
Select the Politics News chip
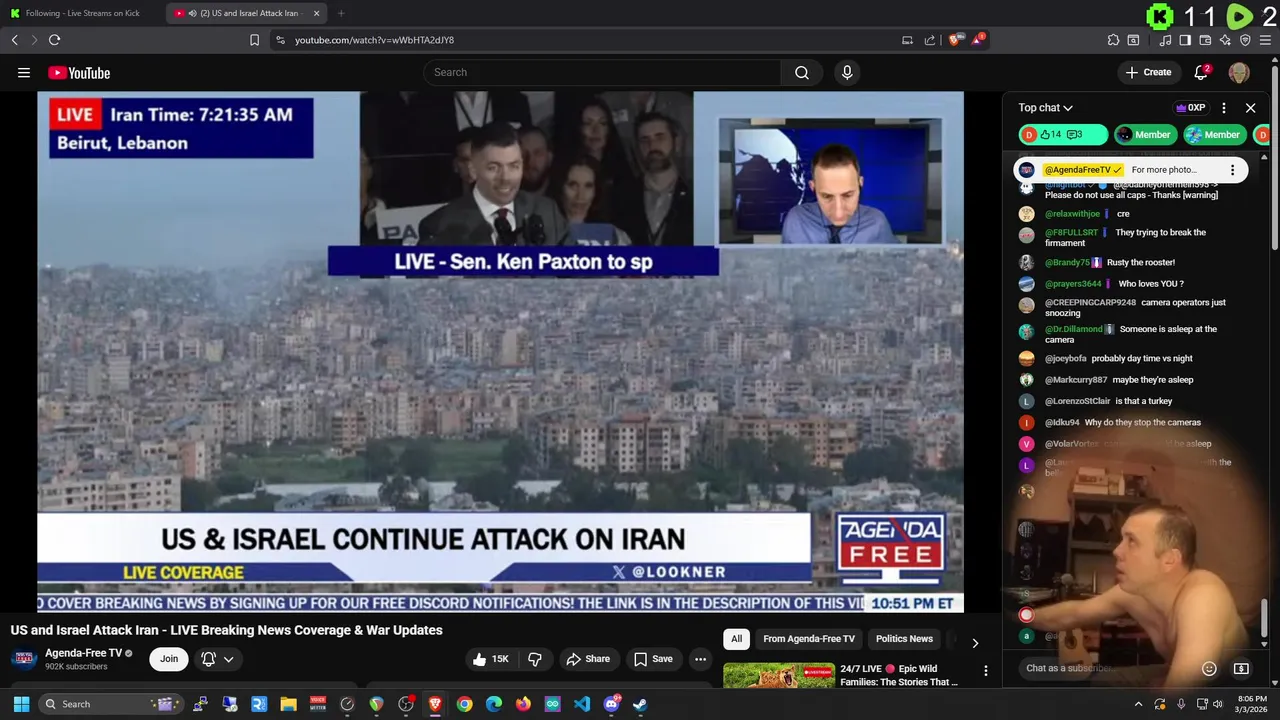point(904,639)
